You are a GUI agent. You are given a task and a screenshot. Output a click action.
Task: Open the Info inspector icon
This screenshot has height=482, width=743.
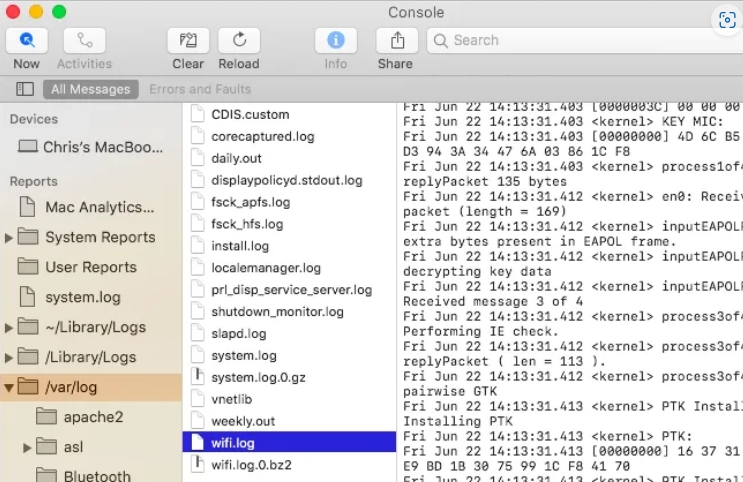(336, 41)
